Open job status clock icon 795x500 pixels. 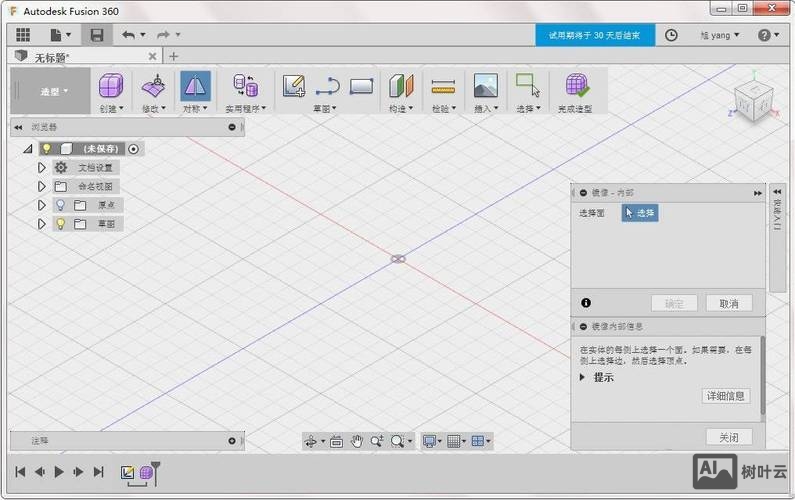[671, 35]
